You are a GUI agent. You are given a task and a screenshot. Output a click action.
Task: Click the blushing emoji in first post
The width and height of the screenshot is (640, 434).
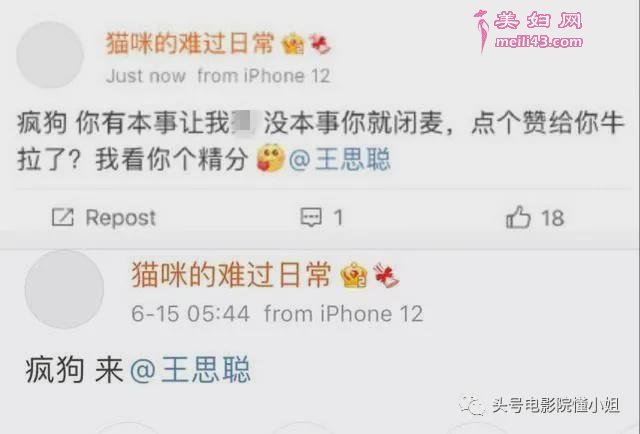click(x=270, y=158)
